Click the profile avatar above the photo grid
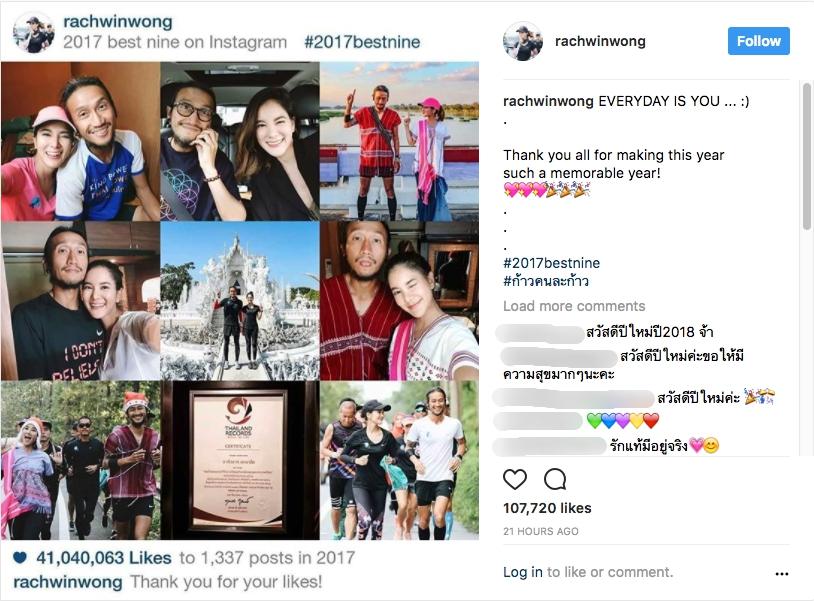 coord(33,32)
